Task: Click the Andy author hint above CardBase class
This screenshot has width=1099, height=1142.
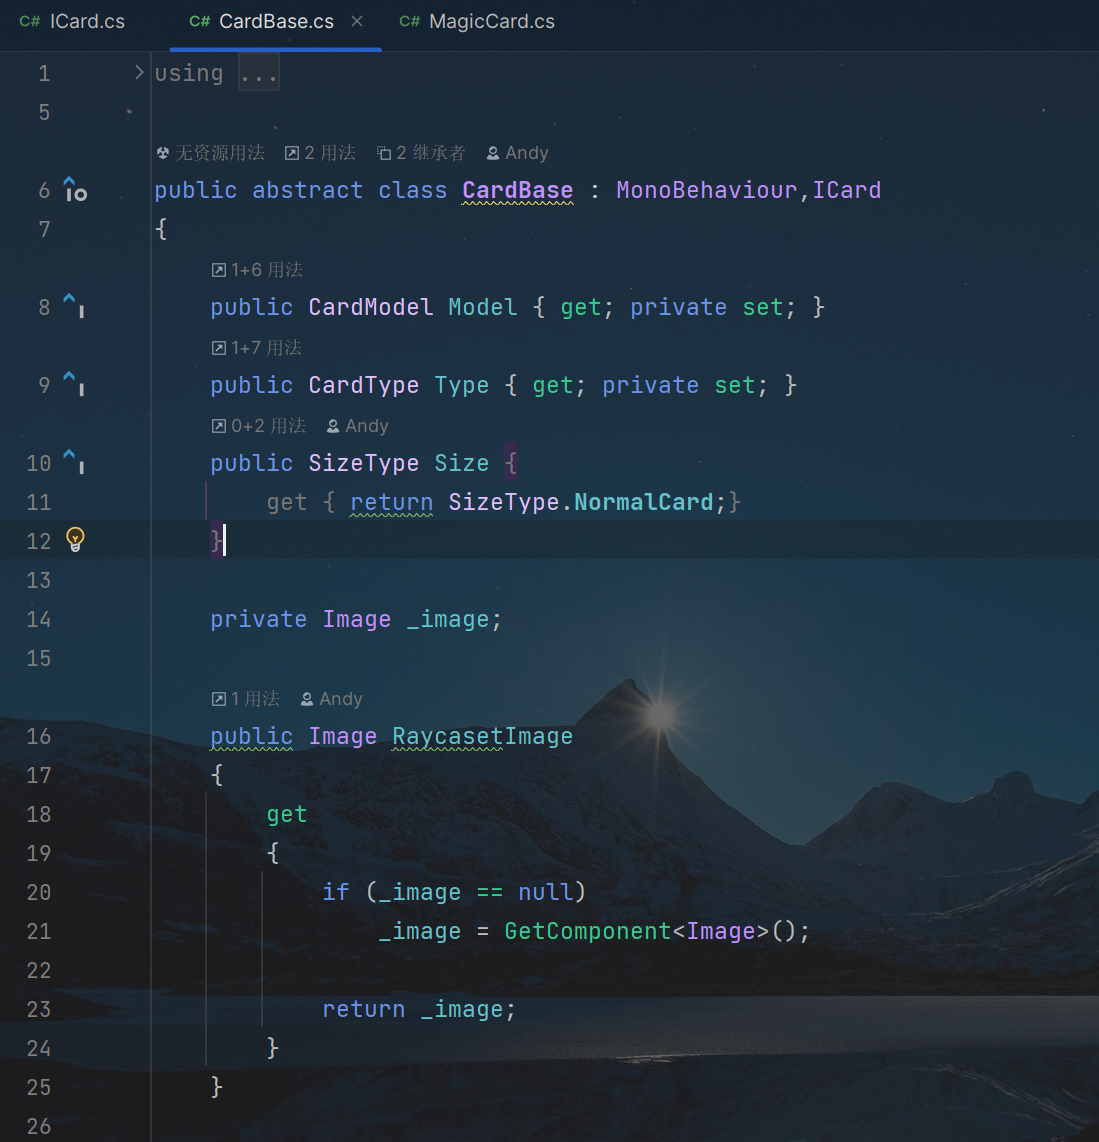Action: coord(518,153)
